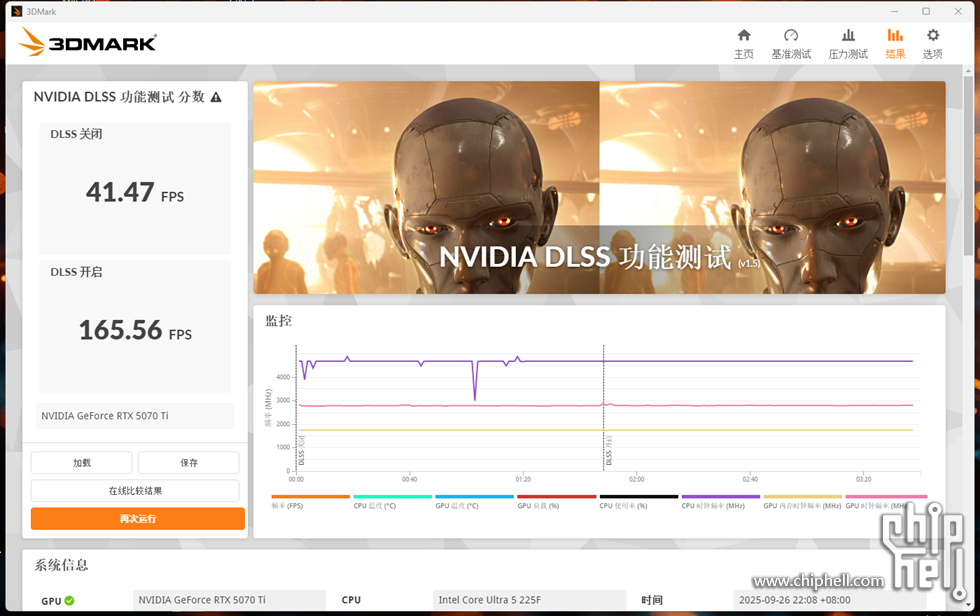Click the RTX 5070 Ti name under the scores

coord(105,416)
